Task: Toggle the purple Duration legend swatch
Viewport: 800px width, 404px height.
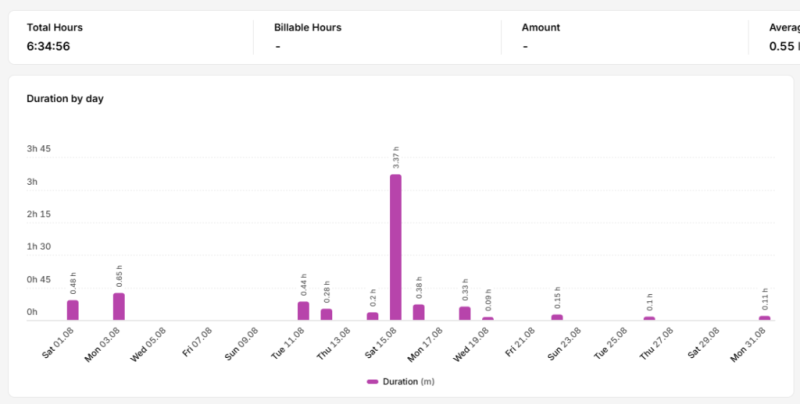Action: pyautogui.click(x=372, y=382)
